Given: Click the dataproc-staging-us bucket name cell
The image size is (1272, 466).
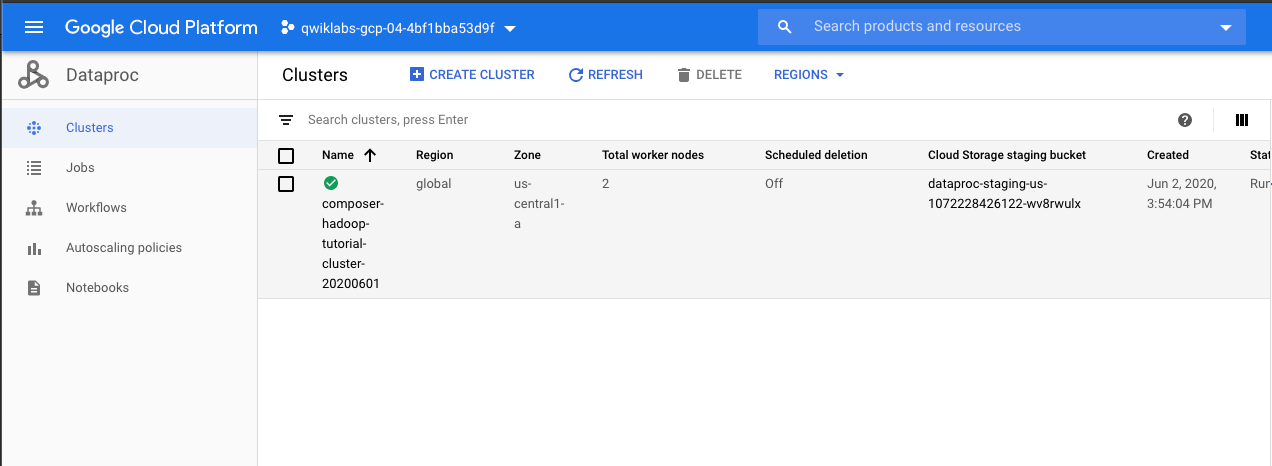Looking at the screenshot, I should tap(1005, 194).
